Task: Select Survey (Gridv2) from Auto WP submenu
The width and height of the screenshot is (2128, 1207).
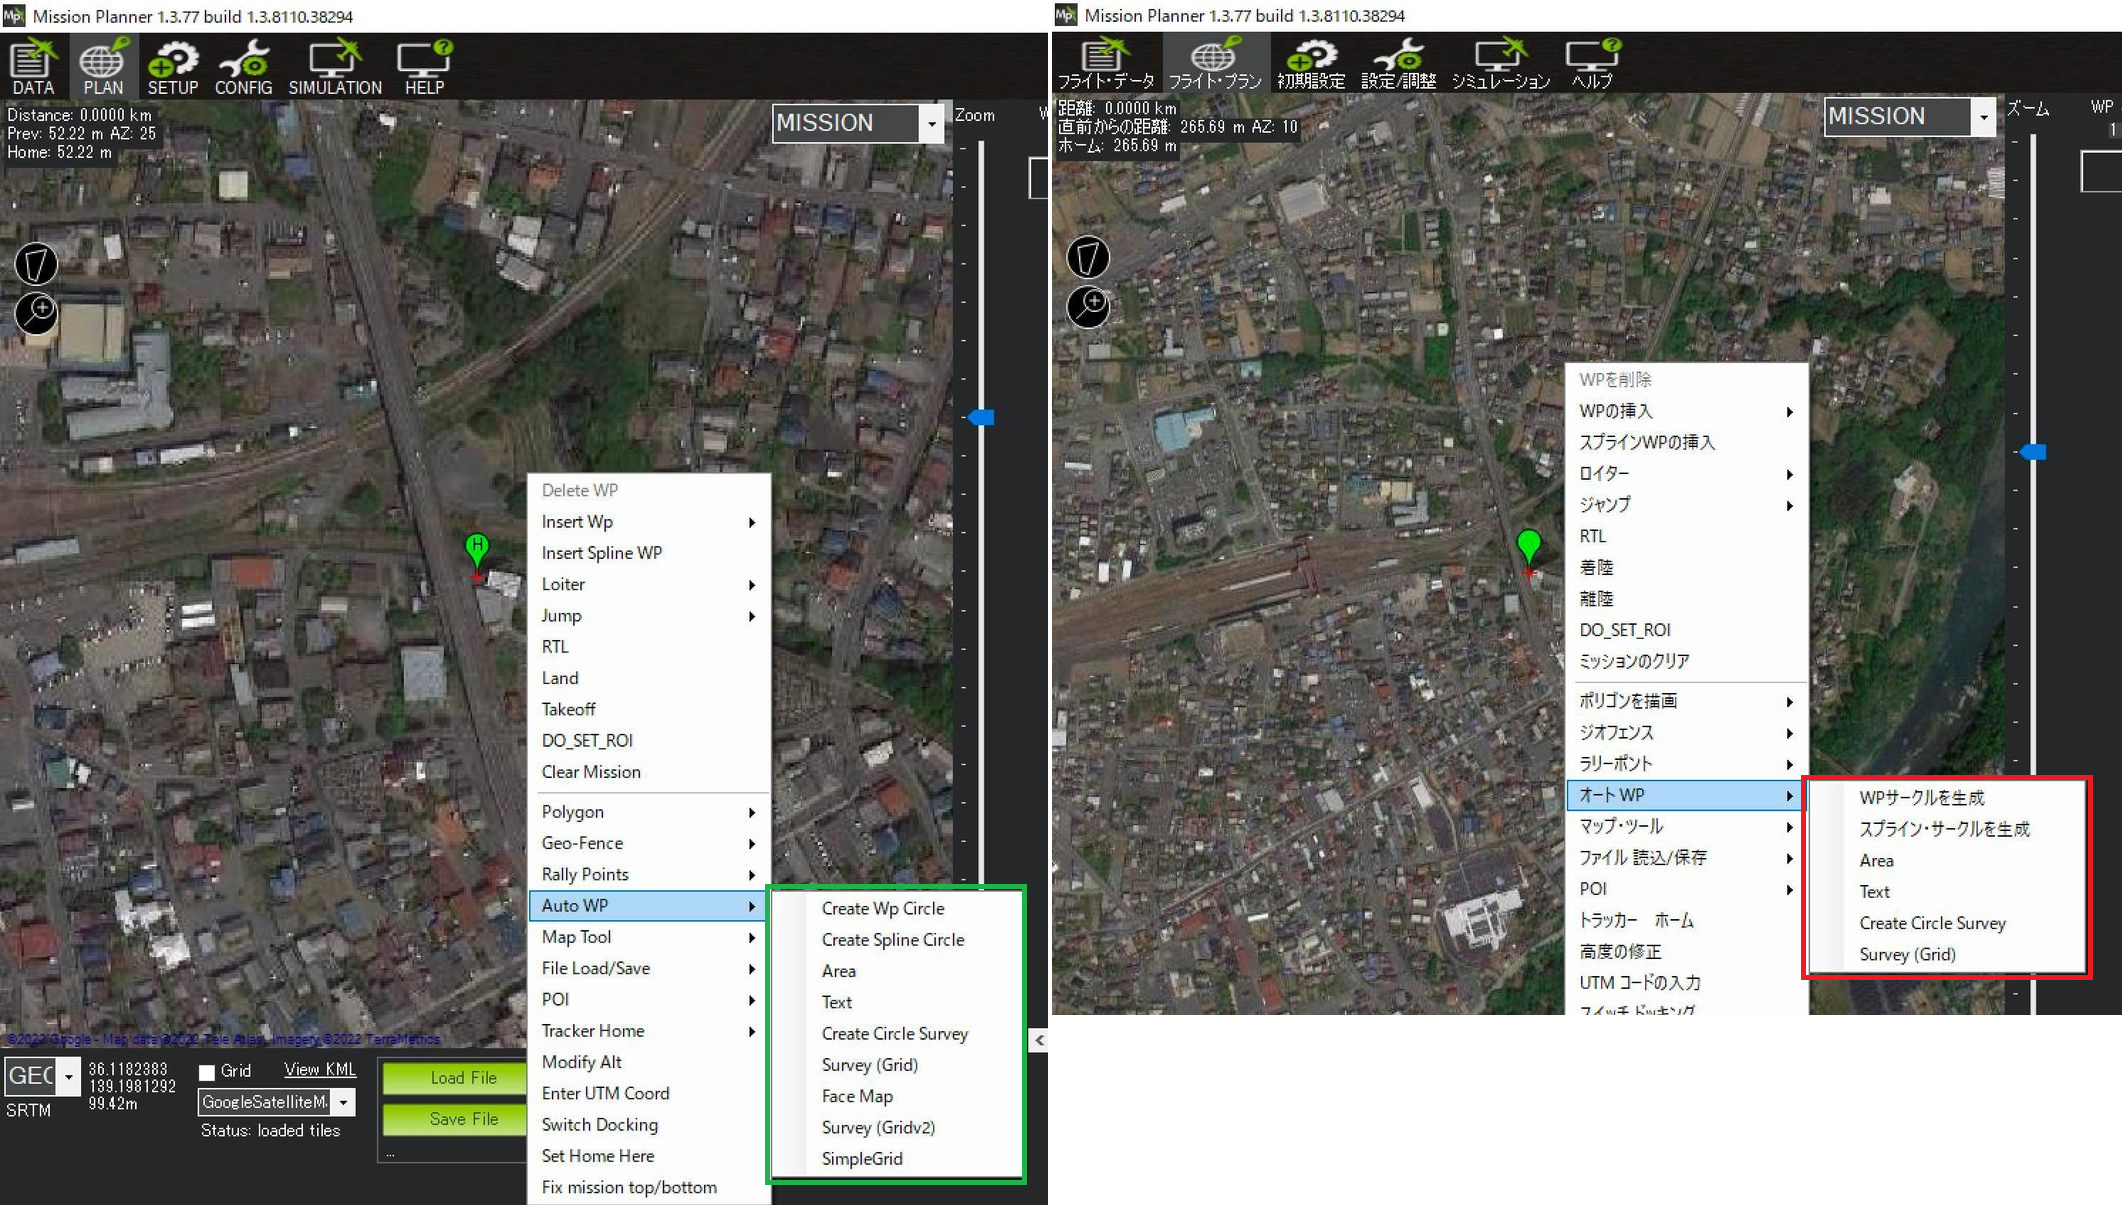Action: (x=878, y=1127)
